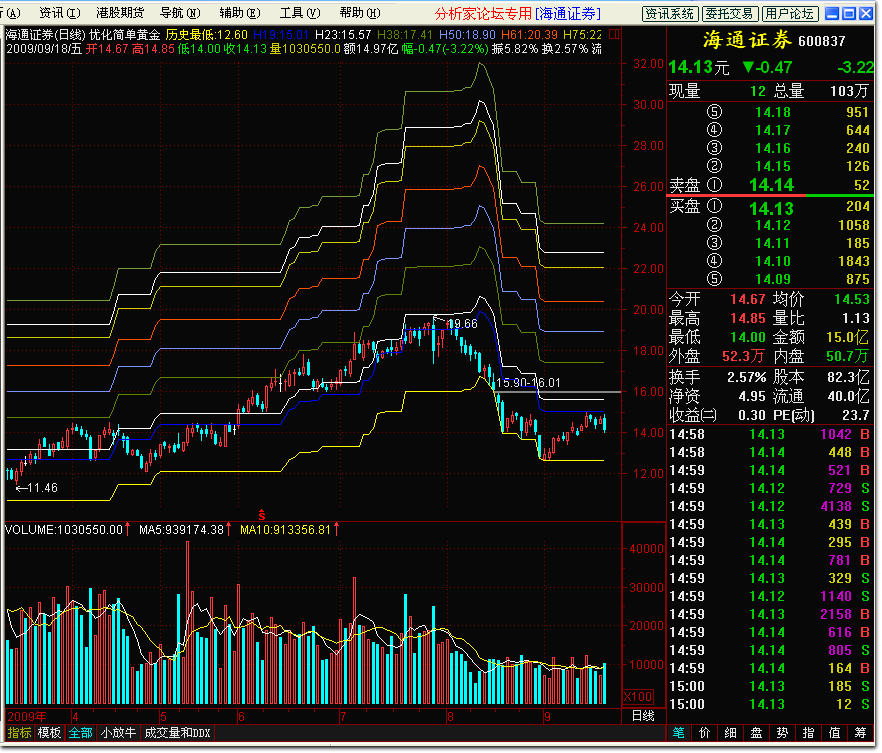Click the 15.30-16.01 gap annotation
This screenshot has width=882, height=753.
(x=529, y=384)
